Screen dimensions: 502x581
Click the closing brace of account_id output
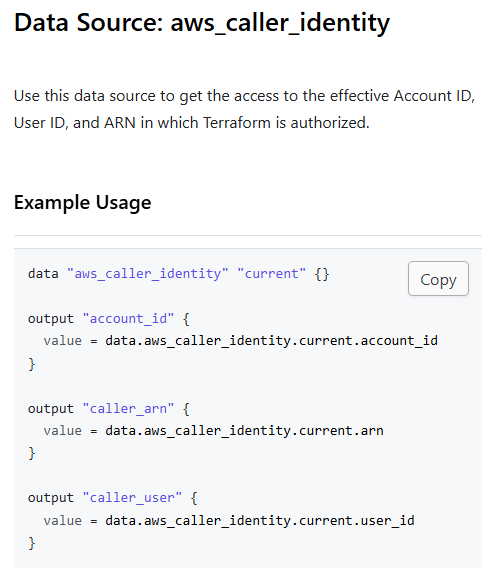pyautogui.click(x=32, y=364)
